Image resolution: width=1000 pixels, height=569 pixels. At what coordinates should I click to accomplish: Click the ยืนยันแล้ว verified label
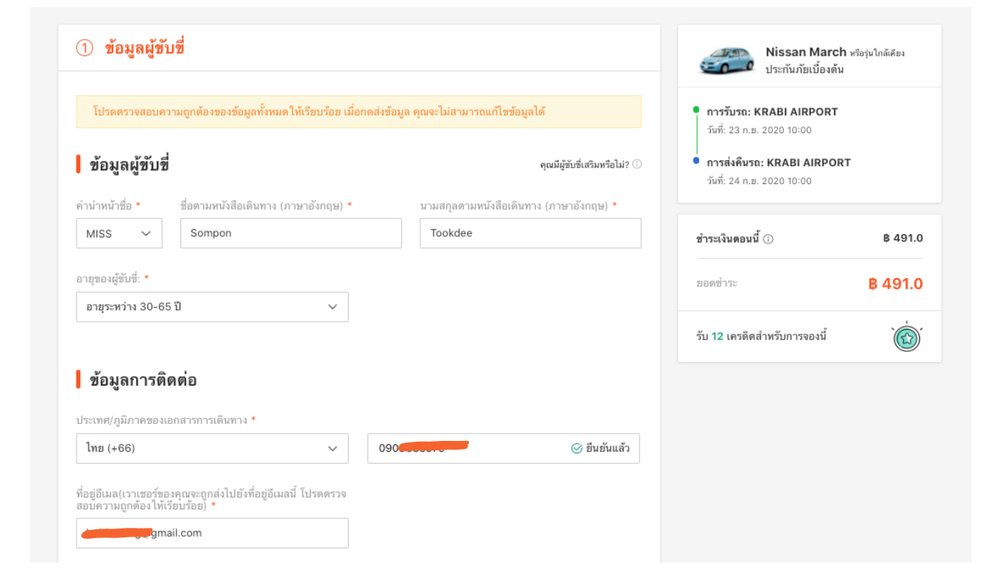pyautogui.click(x=608, y=449)
